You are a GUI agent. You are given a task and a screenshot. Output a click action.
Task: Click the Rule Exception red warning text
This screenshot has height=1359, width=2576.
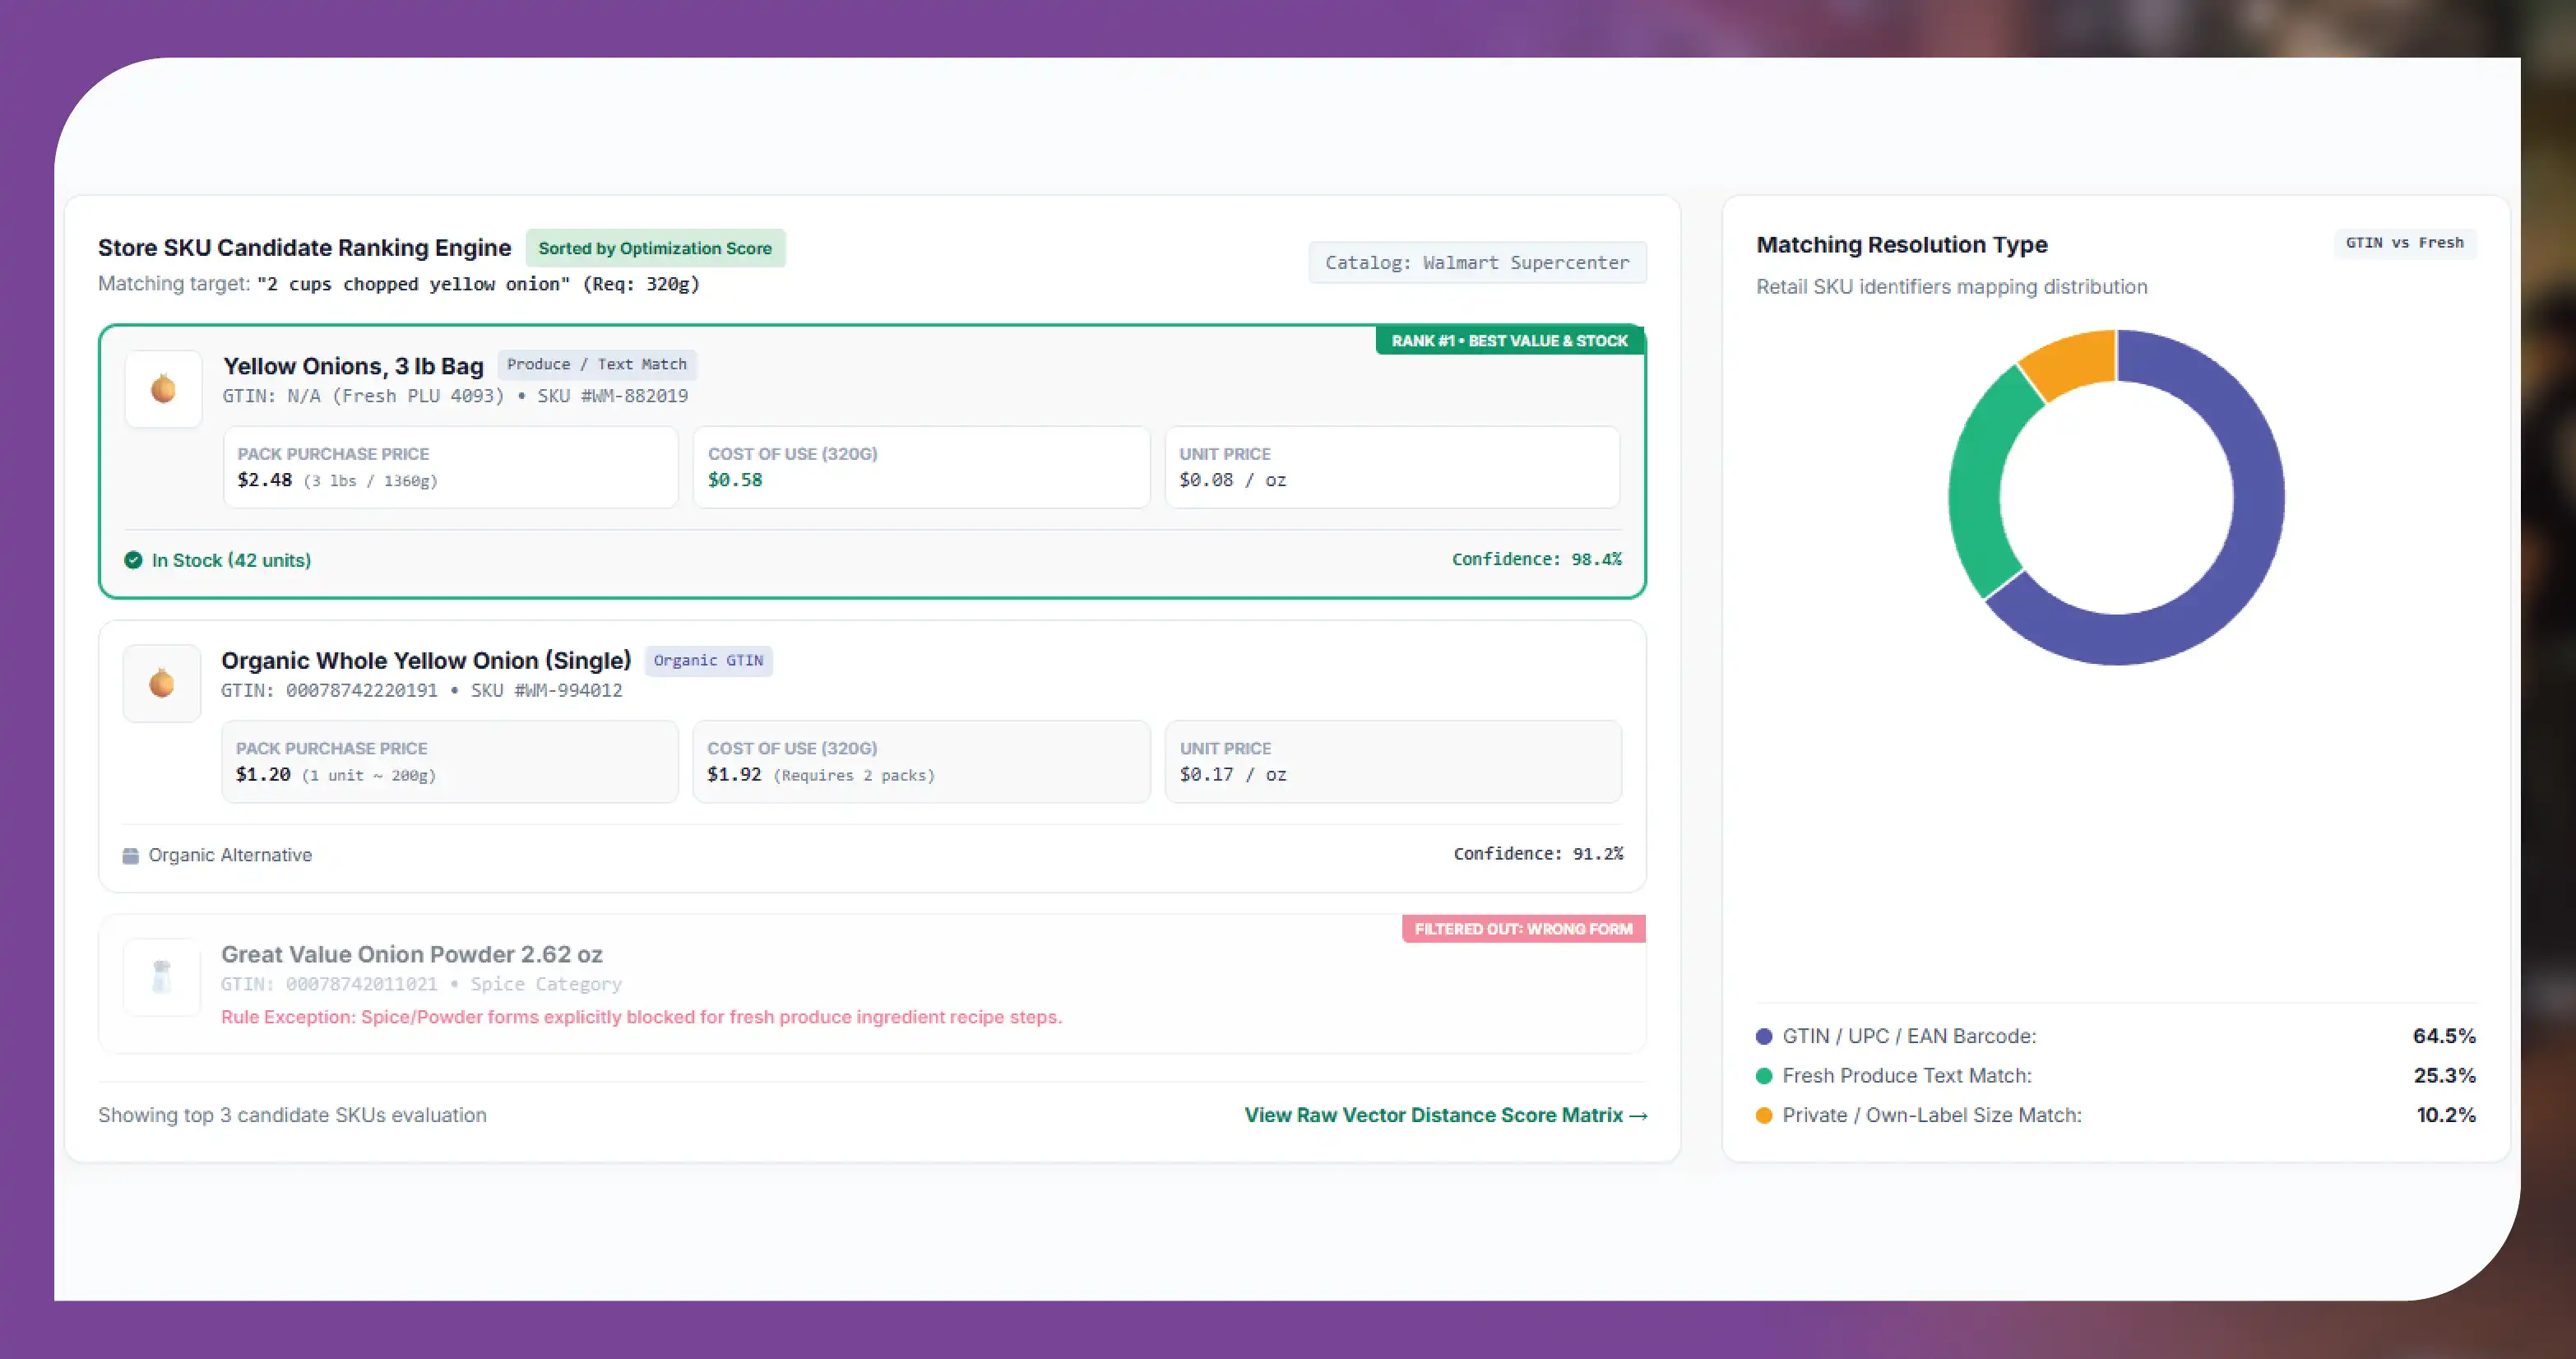641,1017
